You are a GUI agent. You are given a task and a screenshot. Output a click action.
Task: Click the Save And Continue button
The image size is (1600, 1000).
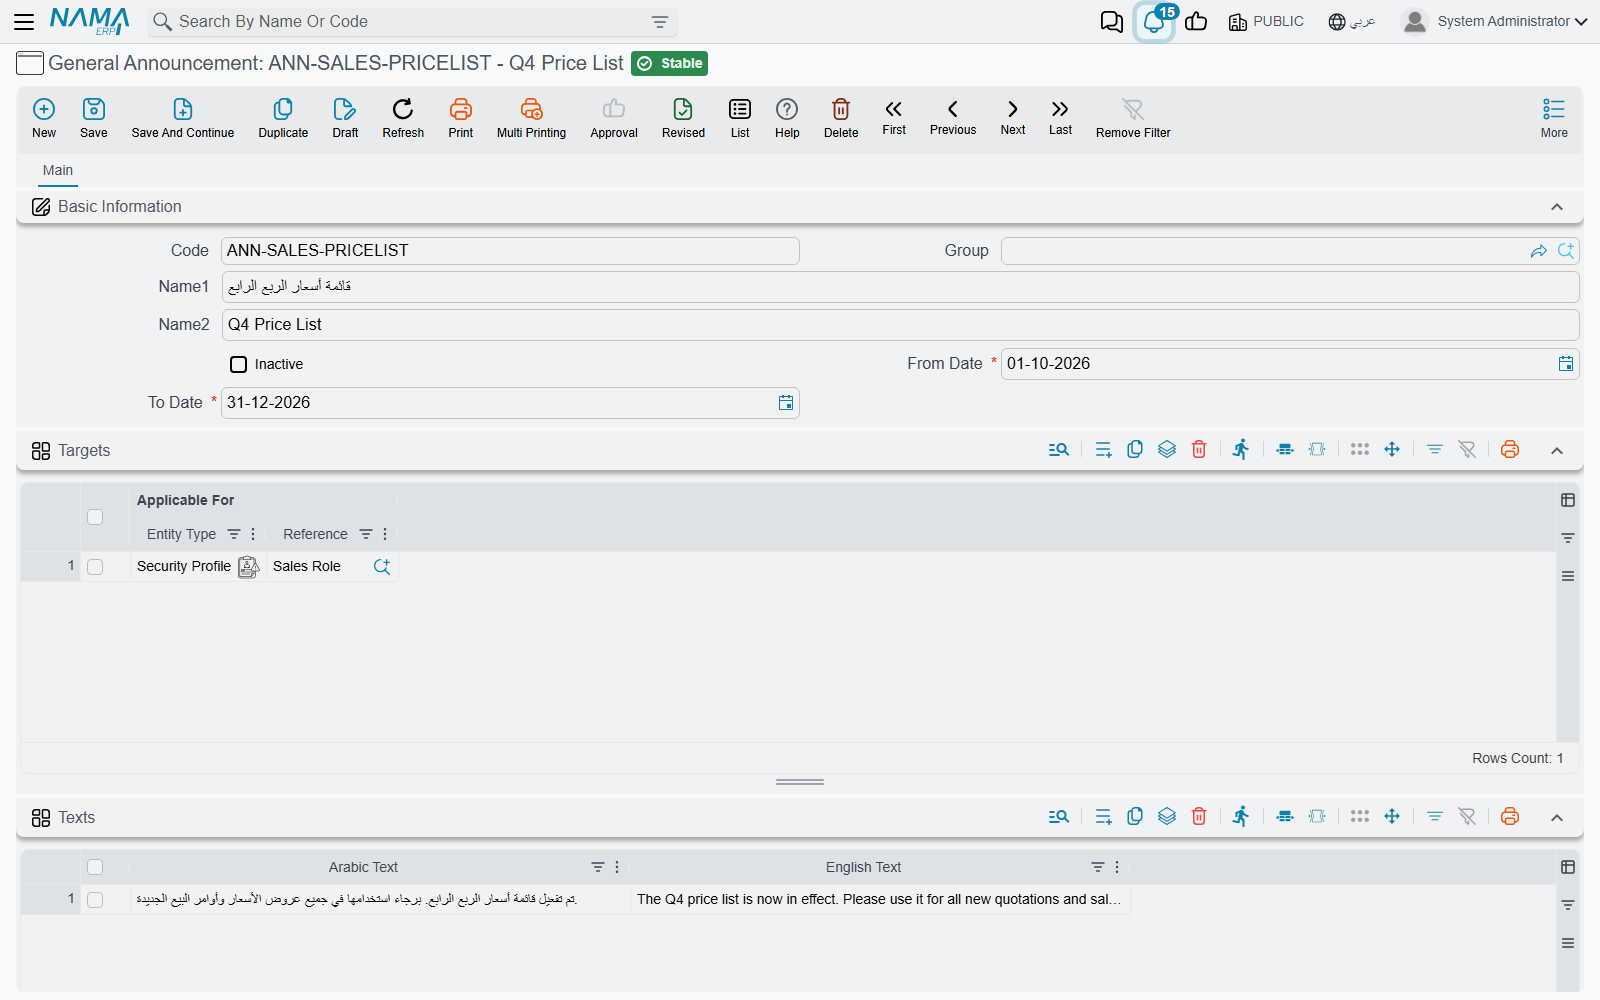(183, 118)
